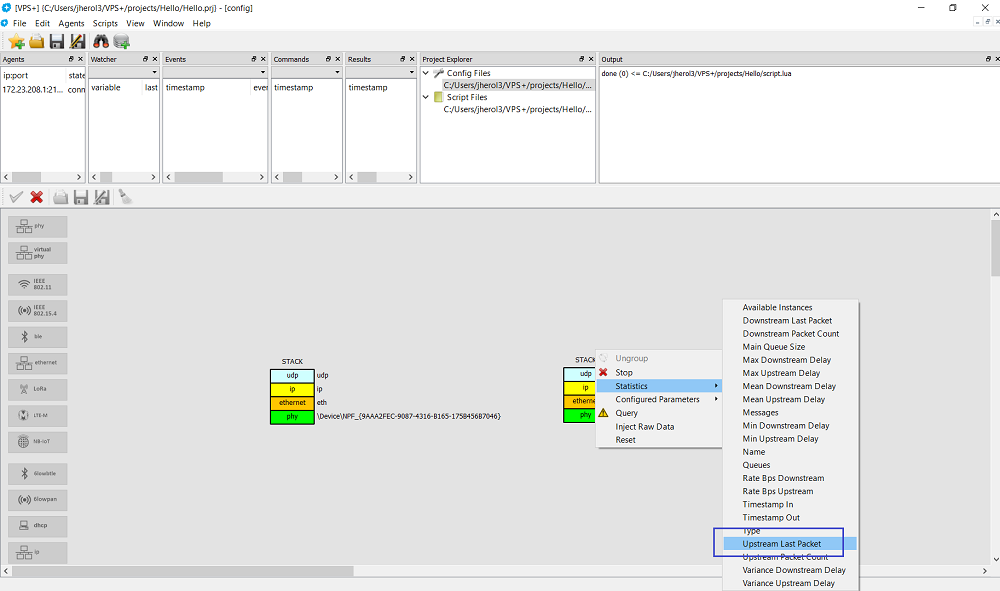Pick the ble Bluetooth palette block
The width and height of the screenshot is (1000, 591).
[x=38, y=336]
